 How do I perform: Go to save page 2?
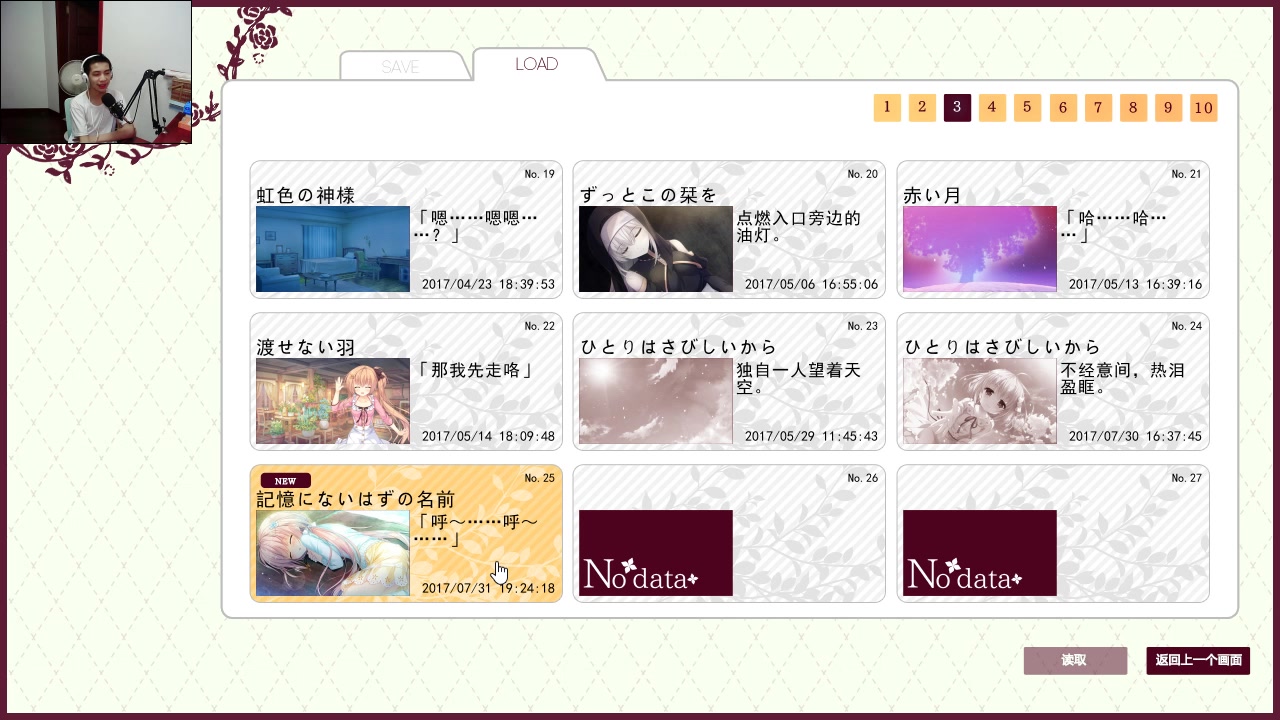pos(922,108)
